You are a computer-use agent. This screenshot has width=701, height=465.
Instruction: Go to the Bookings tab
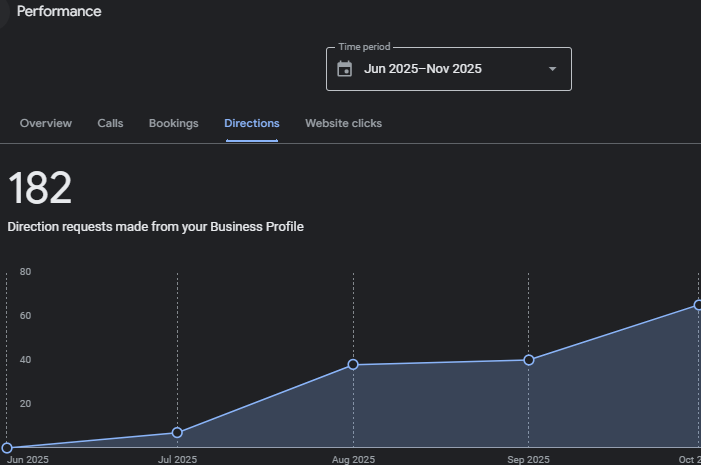pyautogui.click(x=173, y=123)
